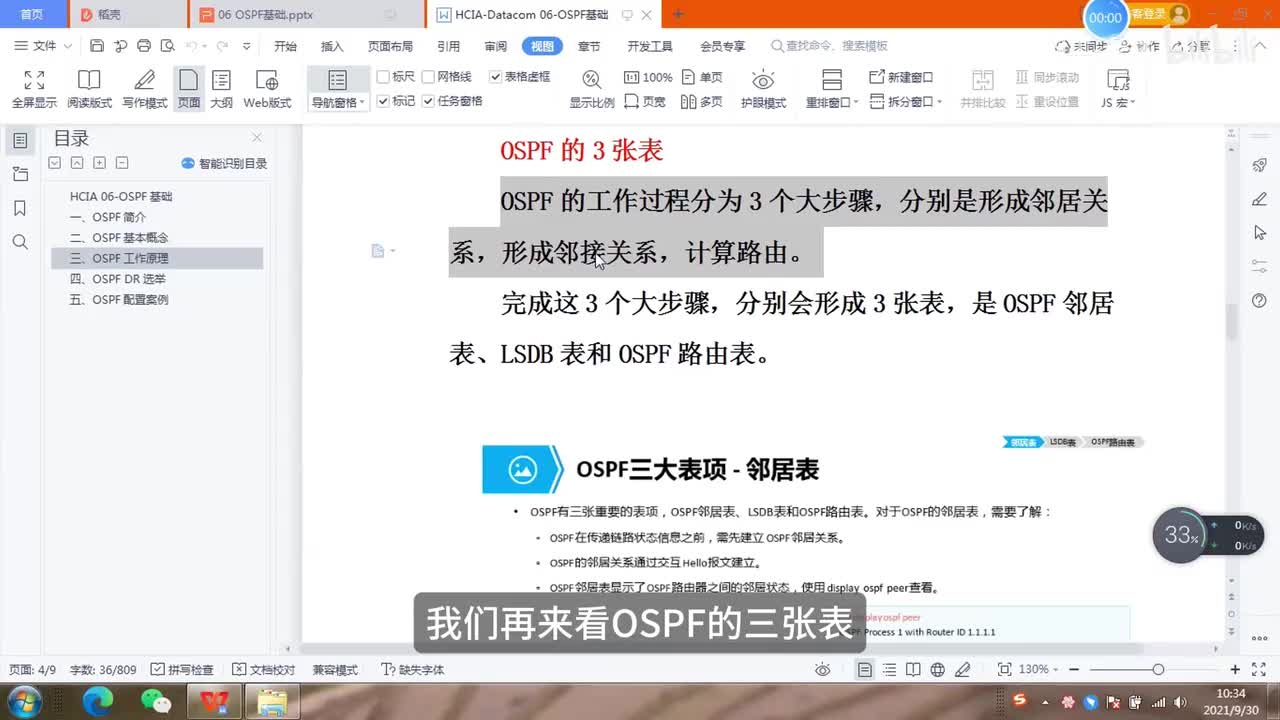Click the help question mark in right sidebar
Image resolution: width=1280 pixels, height=720 pixels.
(1260, 301)
